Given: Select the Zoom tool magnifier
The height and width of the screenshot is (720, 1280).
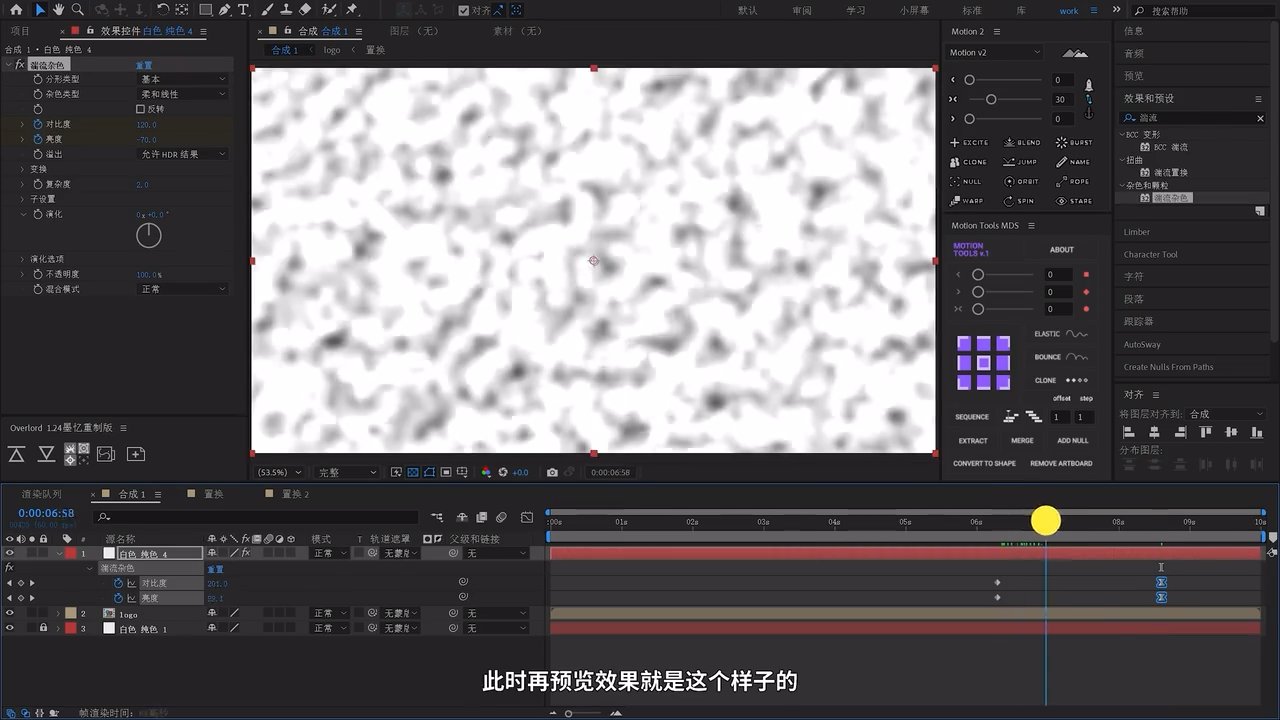Looking at the screenshot, I should point(78,10).
